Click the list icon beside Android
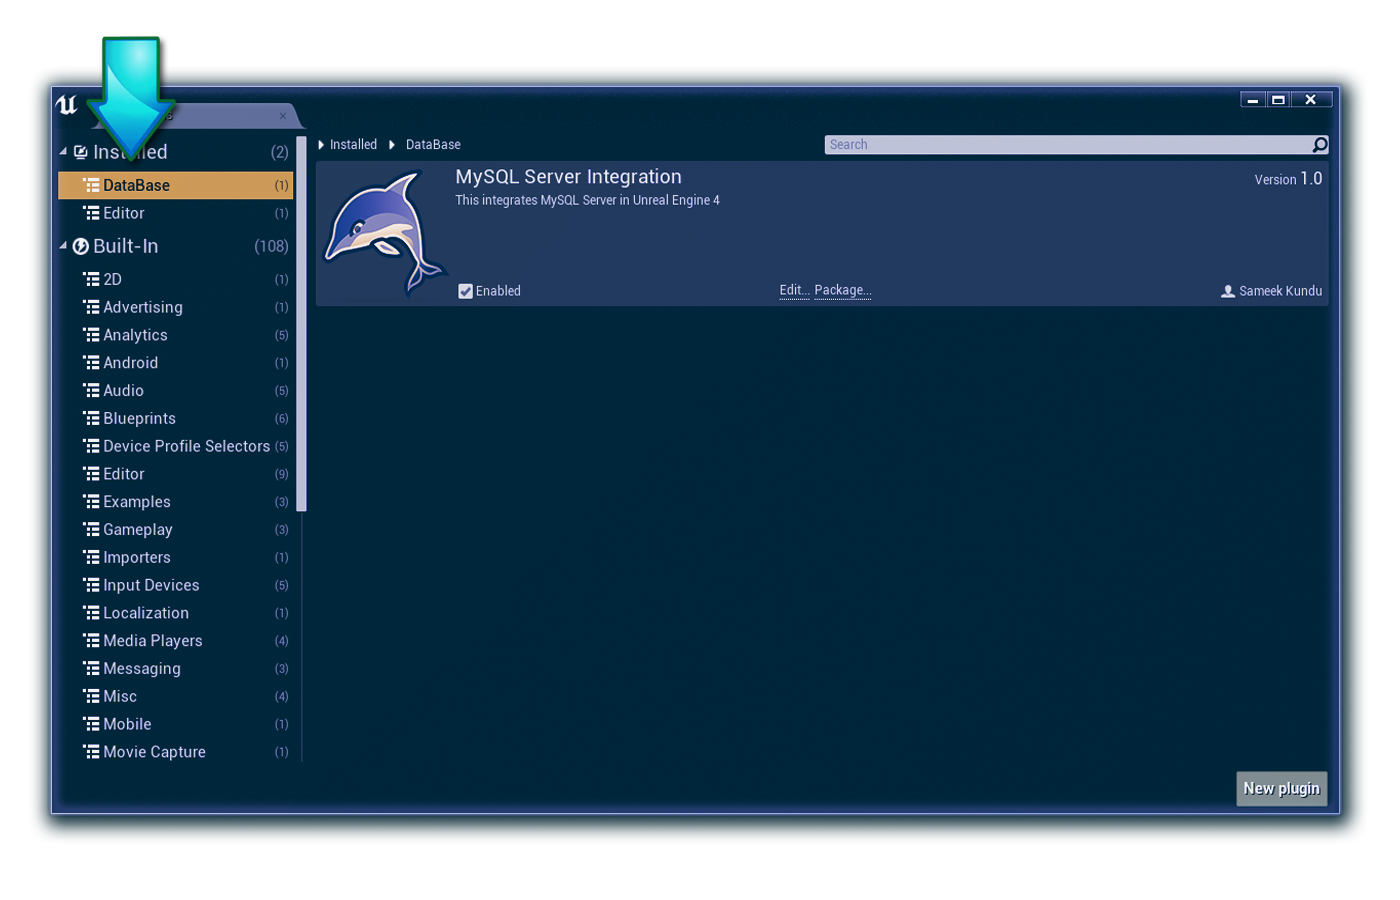 click(x=91, y=363)
